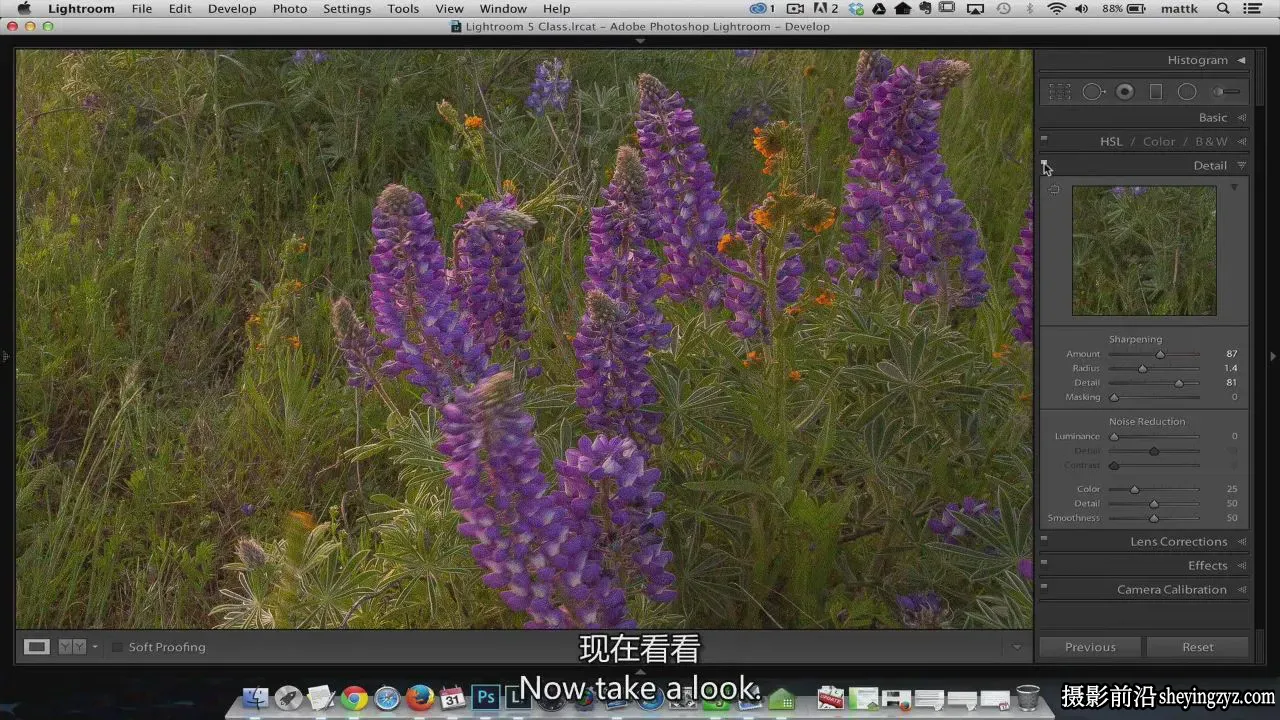Collapse the Histogram panel
The width and height of the screenshot is (1280, 720).
[1241, 60]
